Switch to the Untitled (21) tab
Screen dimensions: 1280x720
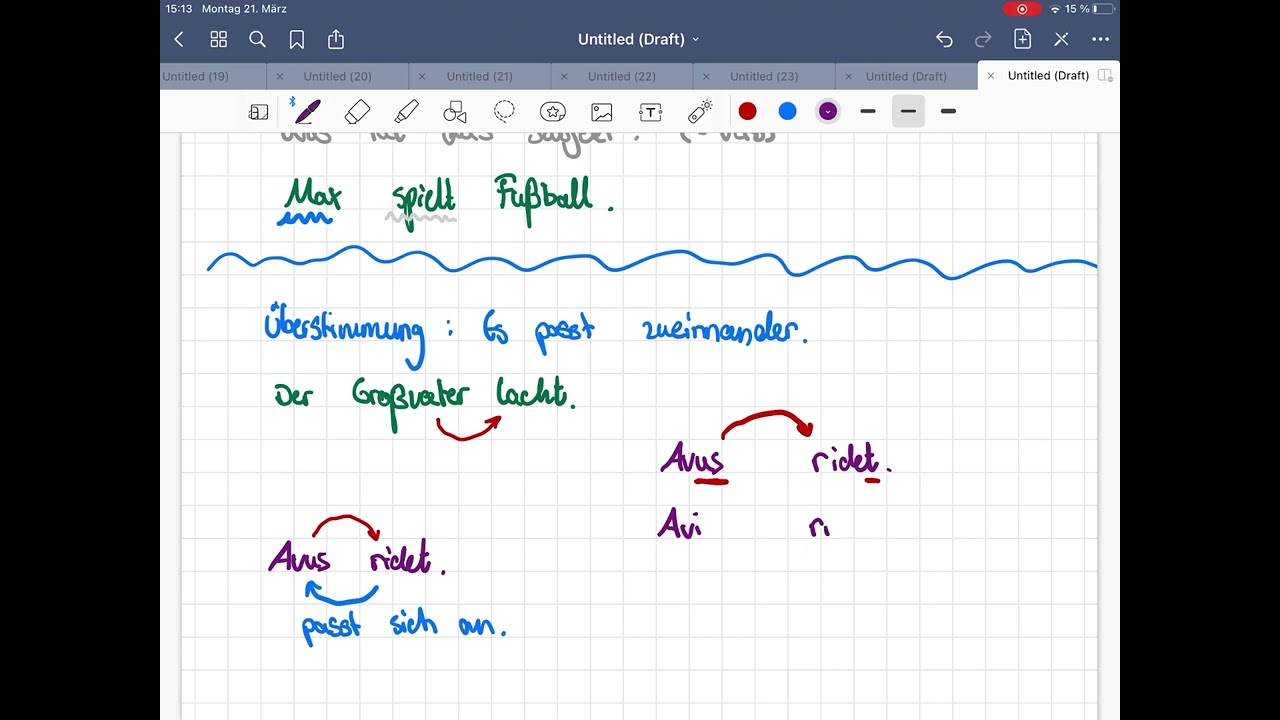(480, 76)
